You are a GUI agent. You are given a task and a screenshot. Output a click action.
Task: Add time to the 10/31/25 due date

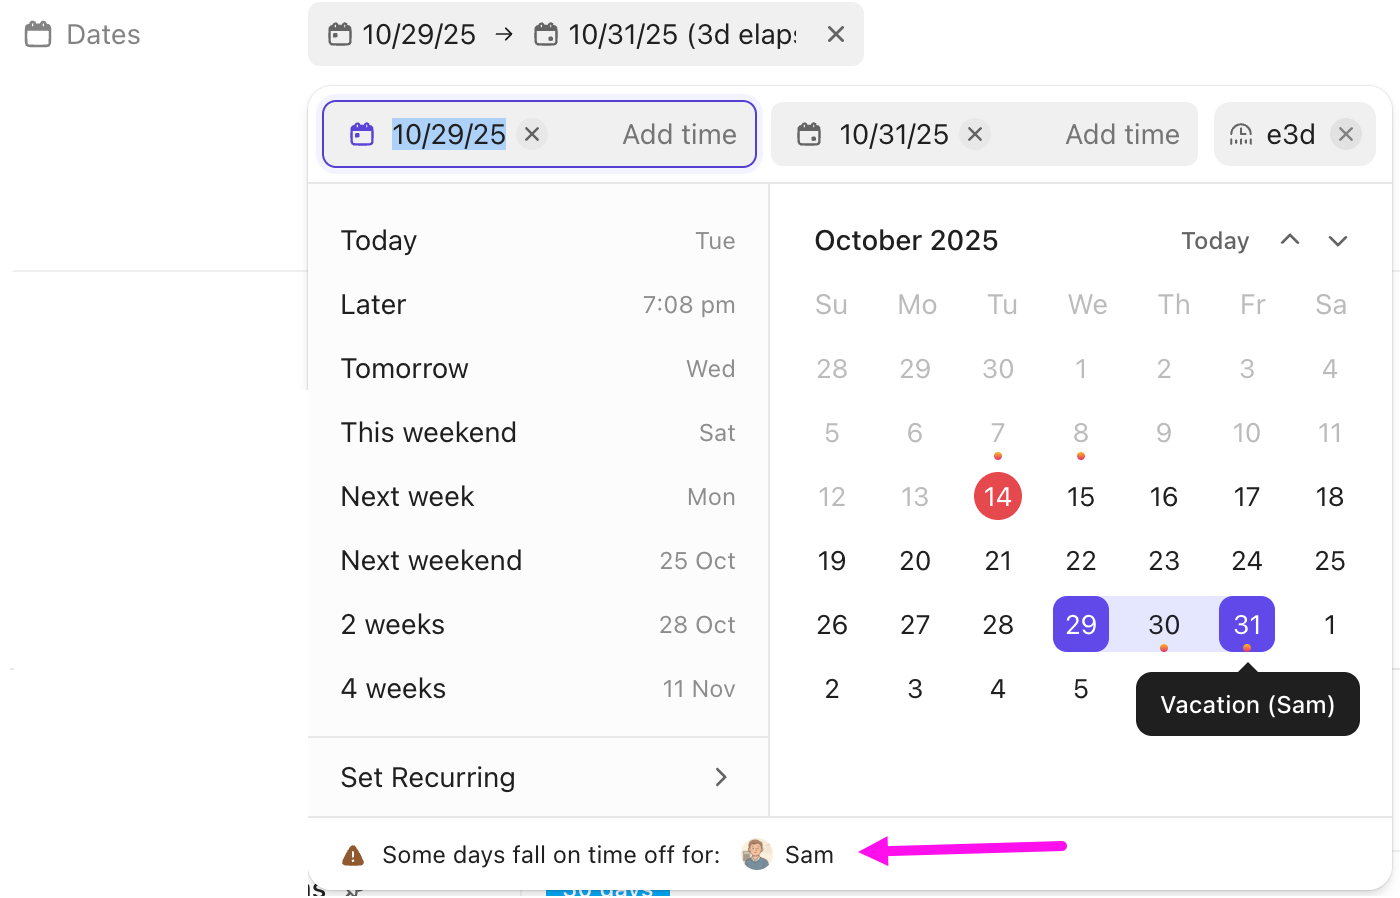pyautogui.click(x=1122, y=134)
